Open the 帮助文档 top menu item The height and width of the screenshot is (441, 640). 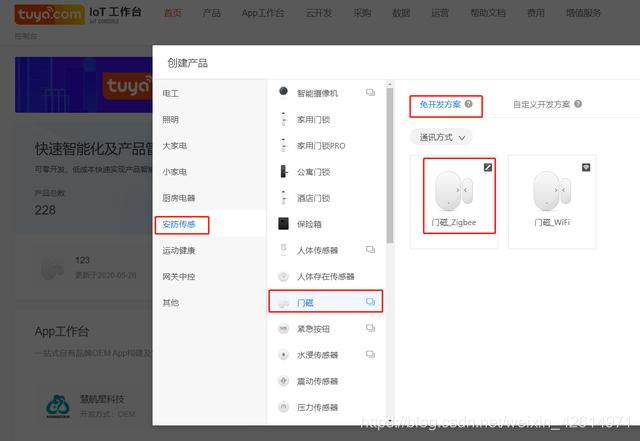tap(488, 13)
